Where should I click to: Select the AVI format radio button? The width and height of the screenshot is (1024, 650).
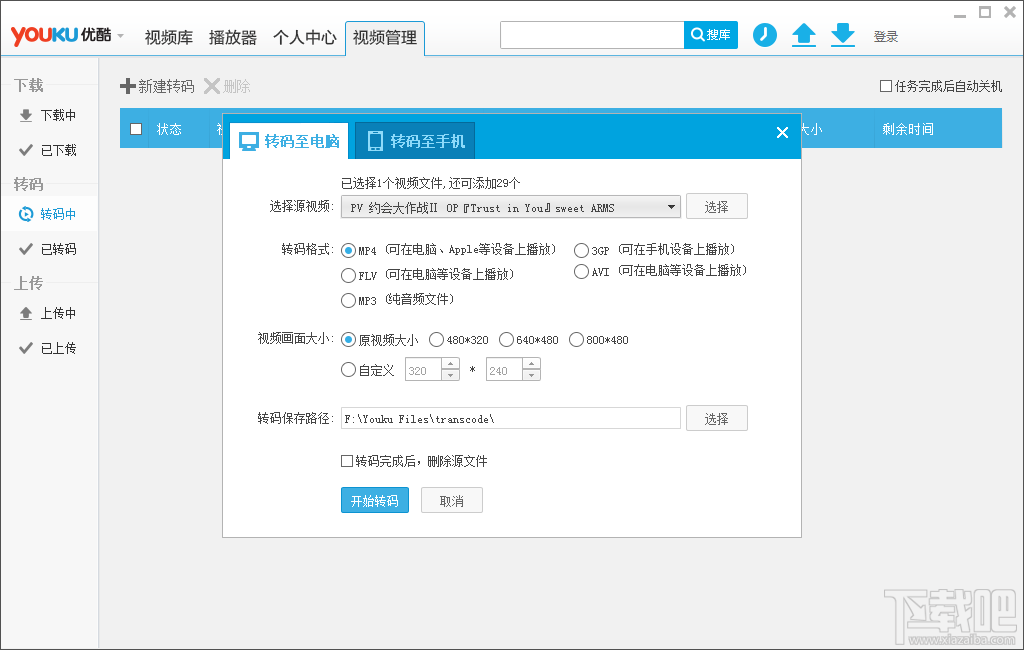coord(581,271)
